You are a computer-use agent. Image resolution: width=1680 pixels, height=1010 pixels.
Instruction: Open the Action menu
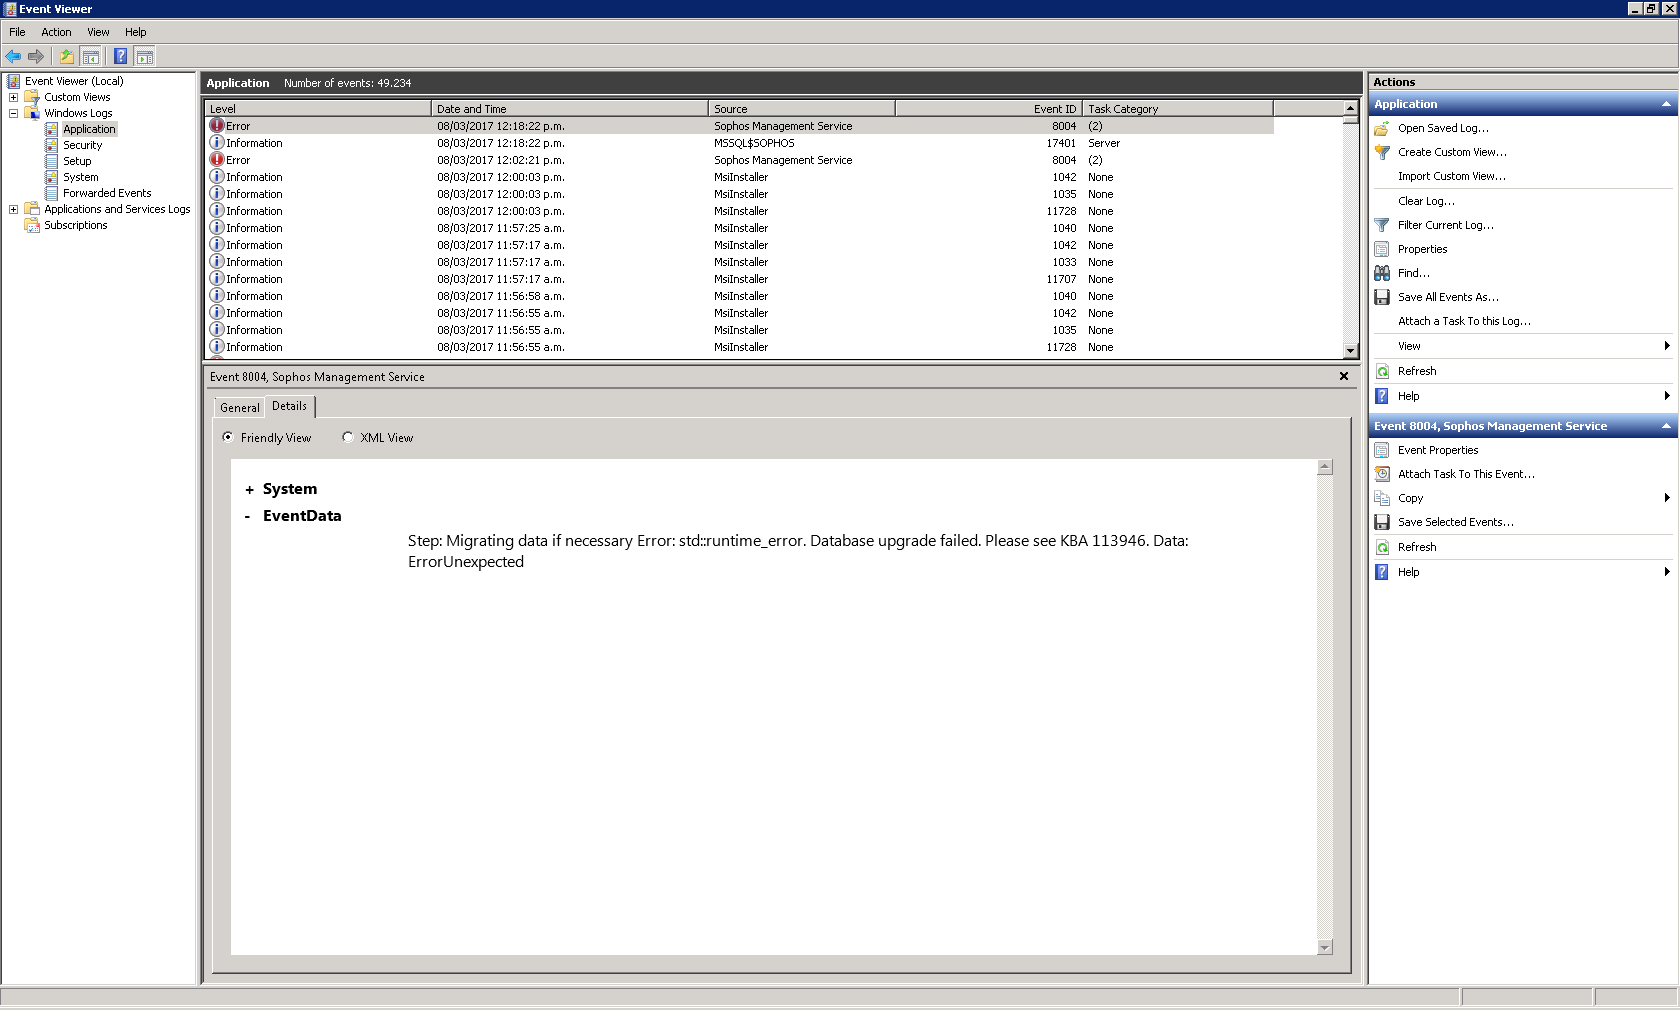click(x=56, y=32)
